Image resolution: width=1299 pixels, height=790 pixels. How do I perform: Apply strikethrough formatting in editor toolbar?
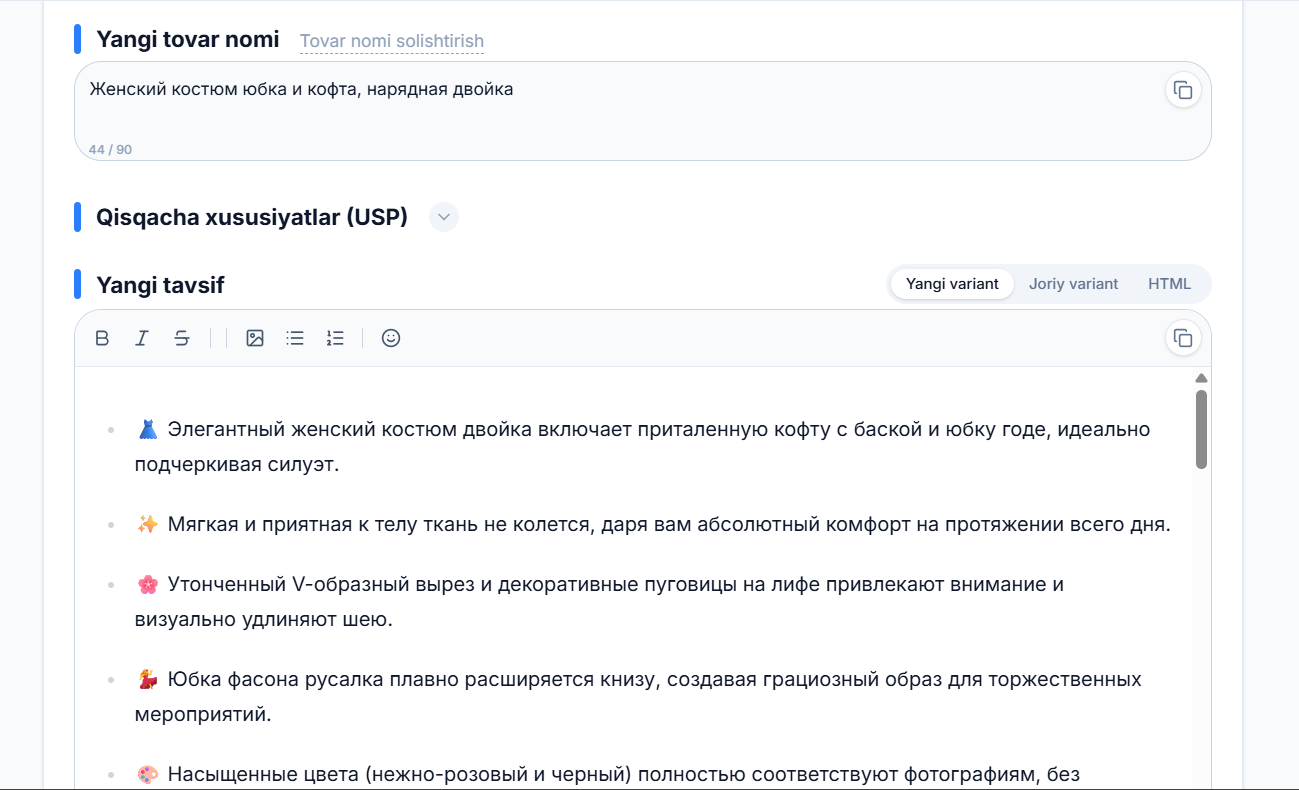pos(182,338)
